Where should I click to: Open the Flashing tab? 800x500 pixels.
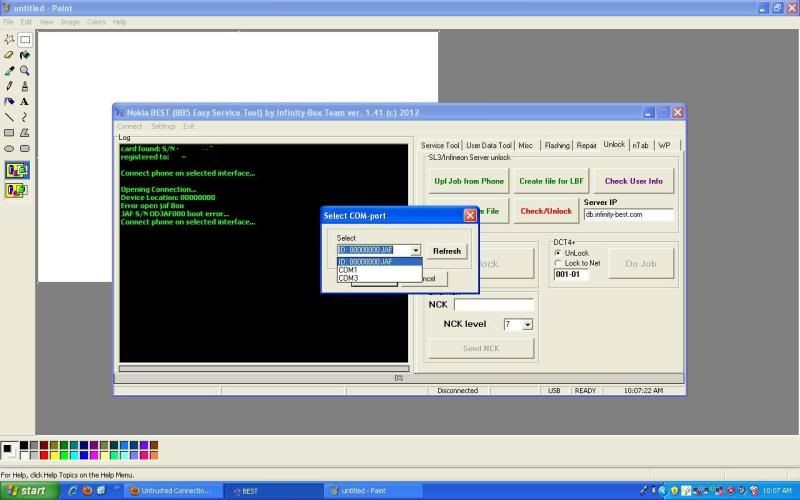pos(557,145)
